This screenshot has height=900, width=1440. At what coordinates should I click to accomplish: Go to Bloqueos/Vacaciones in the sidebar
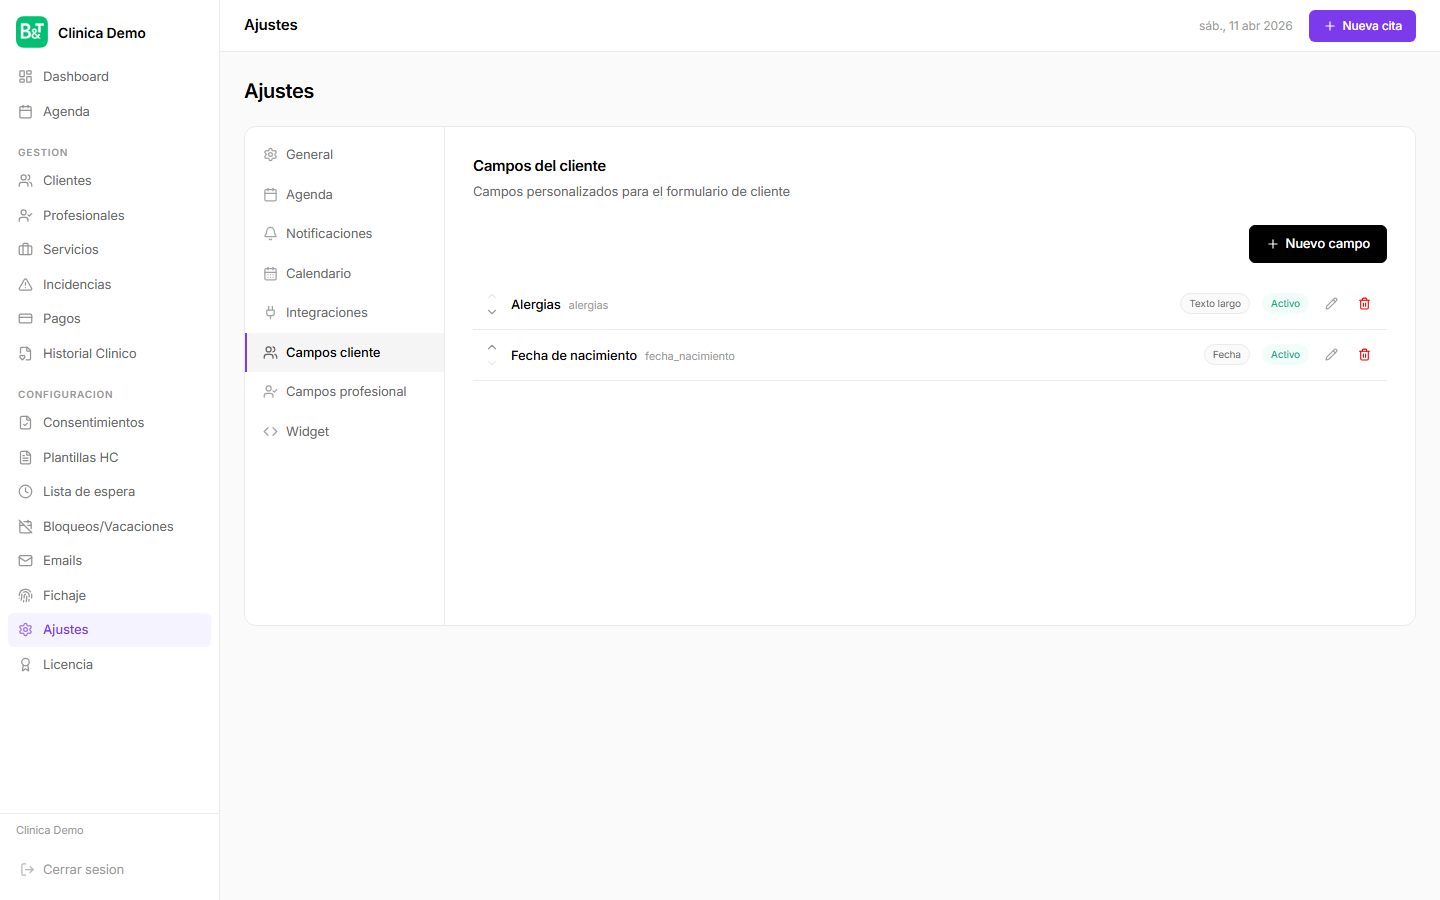tap(110, 527)
